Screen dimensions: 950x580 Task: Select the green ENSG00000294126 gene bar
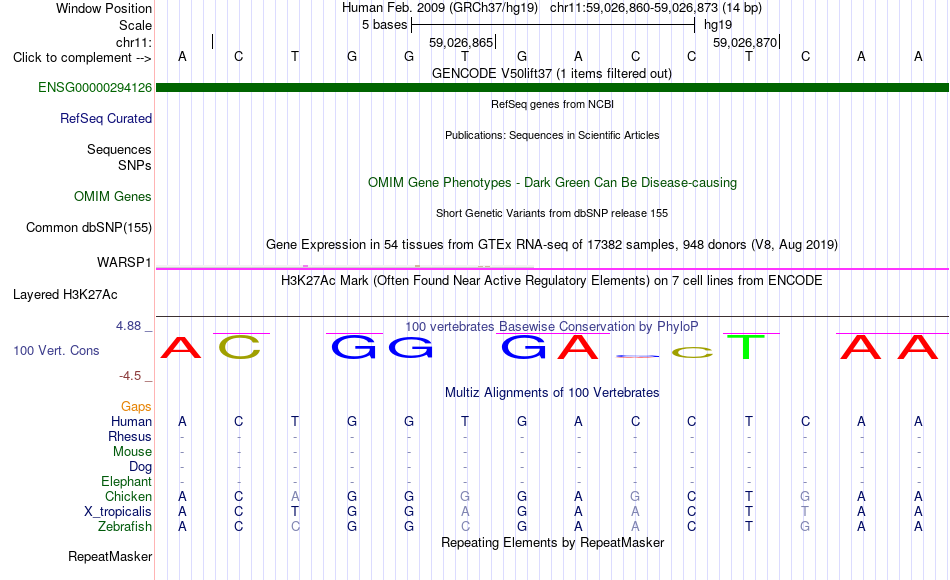552,87
